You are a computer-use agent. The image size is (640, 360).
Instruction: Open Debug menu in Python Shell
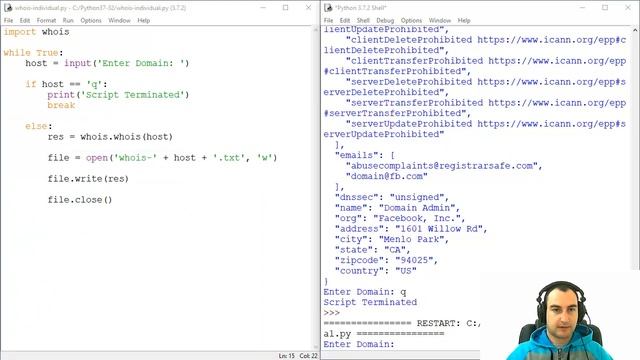pos(385,20)
